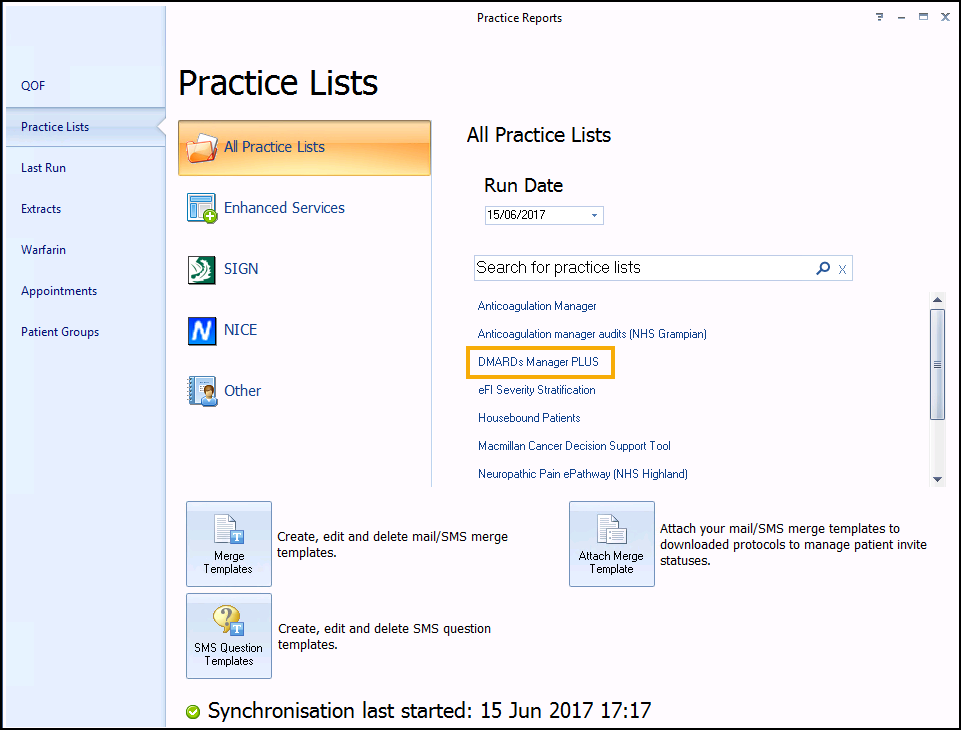Click the Search for practice lists field
961x730 pixels.
click(x=640, y=268)
